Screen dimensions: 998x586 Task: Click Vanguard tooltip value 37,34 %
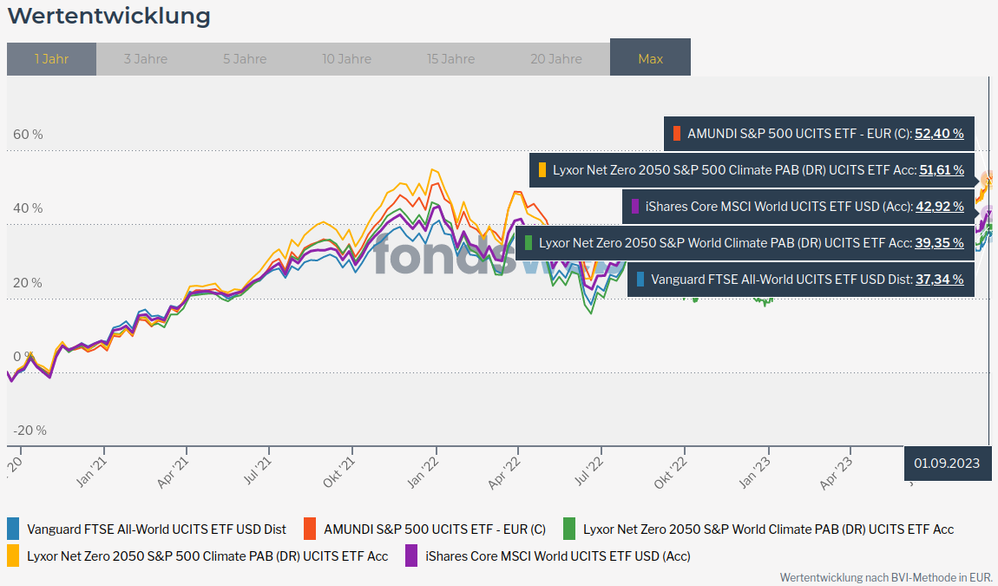[x=939, y=280]
